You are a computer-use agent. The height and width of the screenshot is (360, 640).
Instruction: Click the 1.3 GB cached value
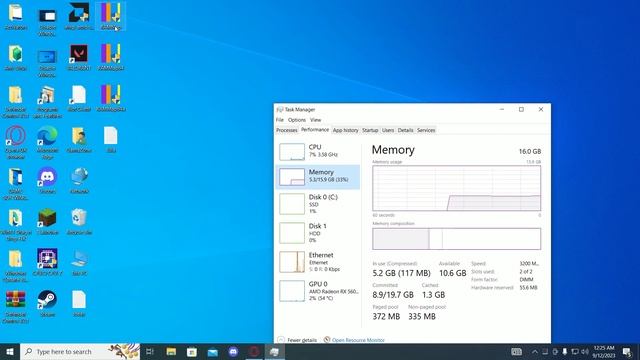pos(433,295)
